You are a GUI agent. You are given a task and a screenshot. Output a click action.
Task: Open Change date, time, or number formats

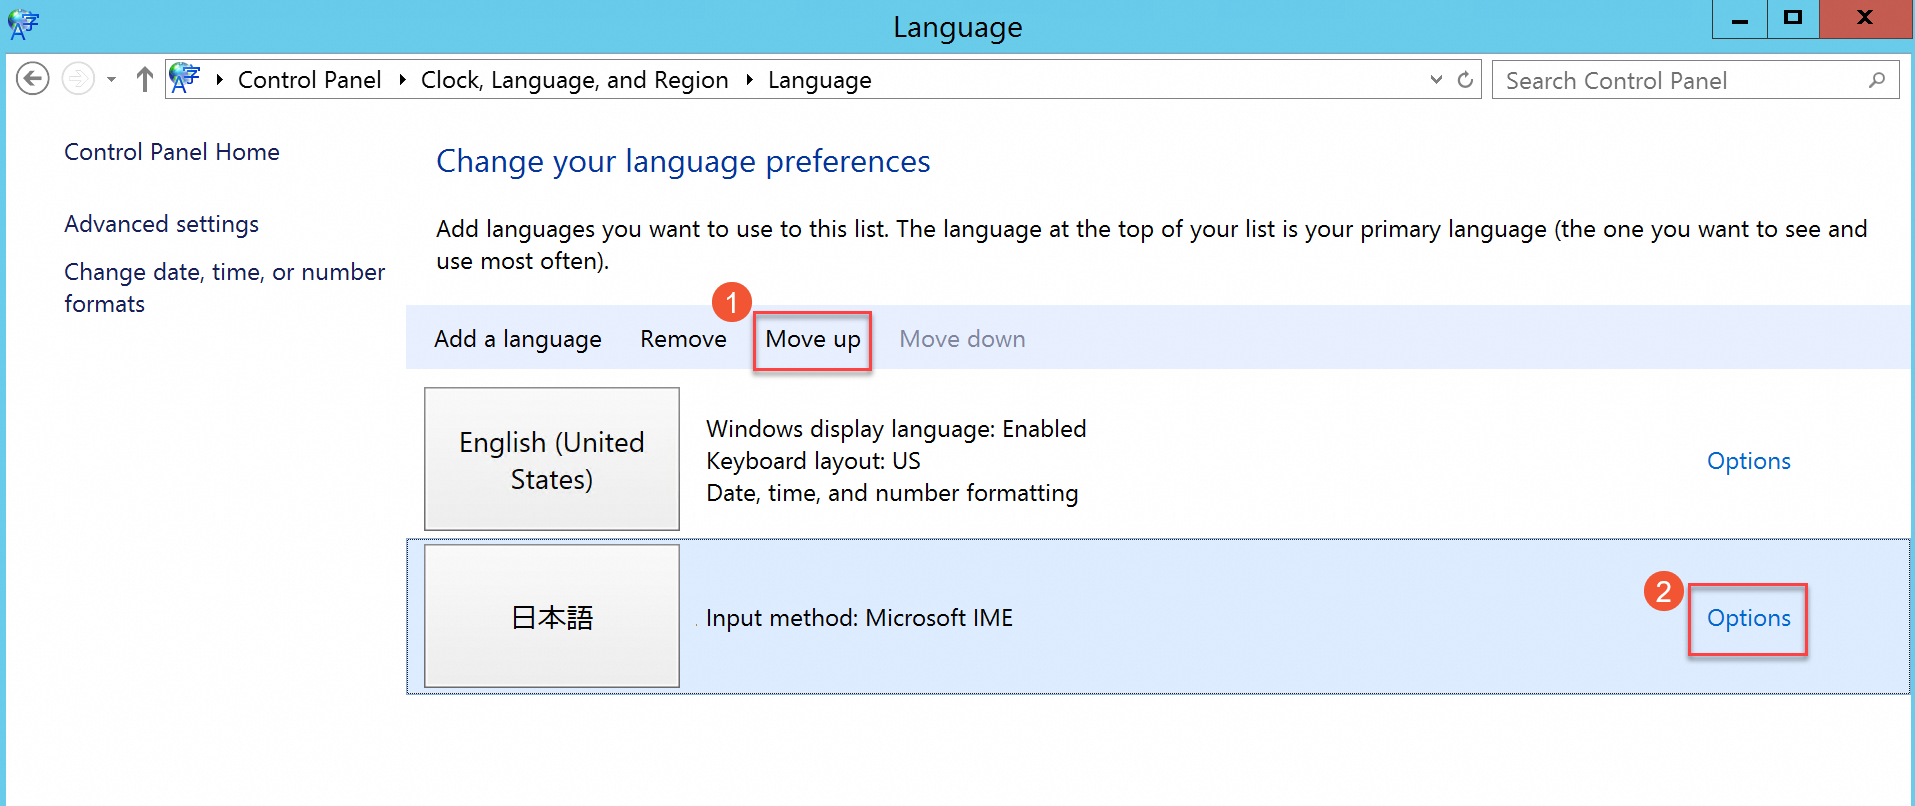(224, 288)
